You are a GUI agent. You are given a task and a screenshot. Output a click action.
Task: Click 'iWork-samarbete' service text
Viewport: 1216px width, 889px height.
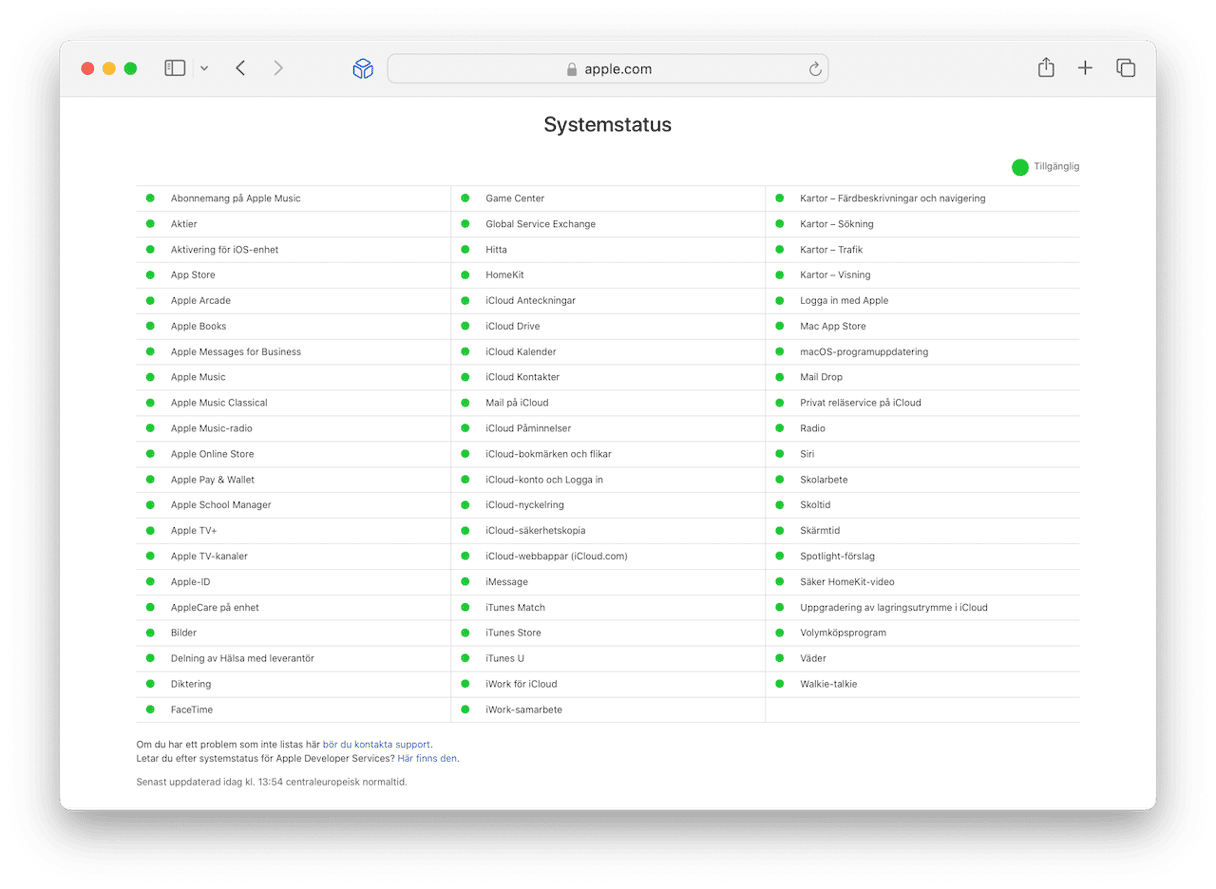524,709
